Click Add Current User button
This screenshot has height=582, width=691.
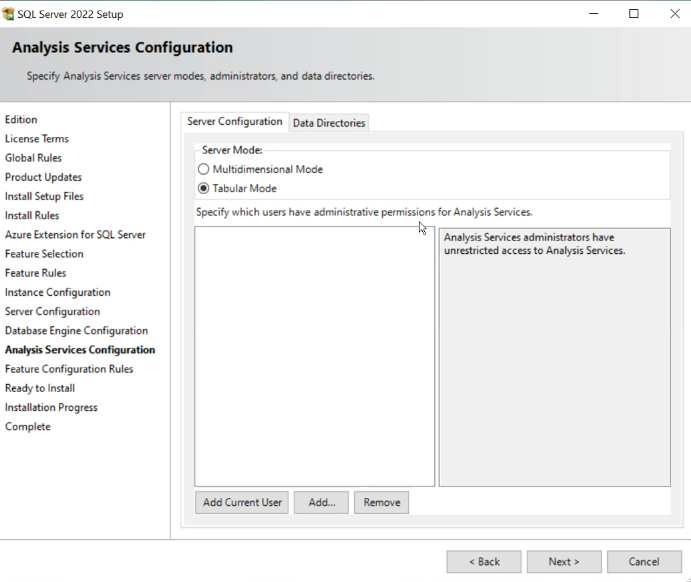coord(242,503)
